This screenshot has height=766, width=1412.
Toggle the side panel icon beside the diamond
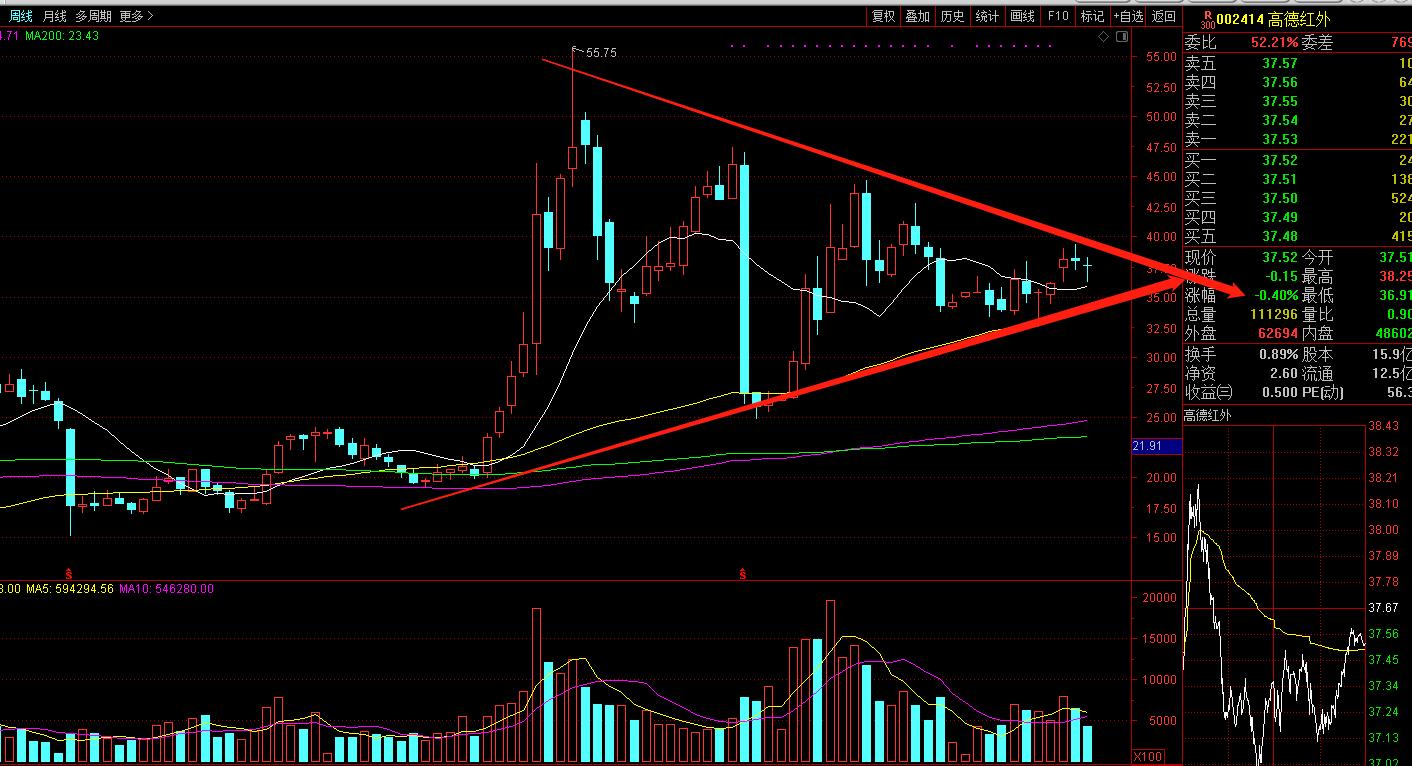(1122, 36)
